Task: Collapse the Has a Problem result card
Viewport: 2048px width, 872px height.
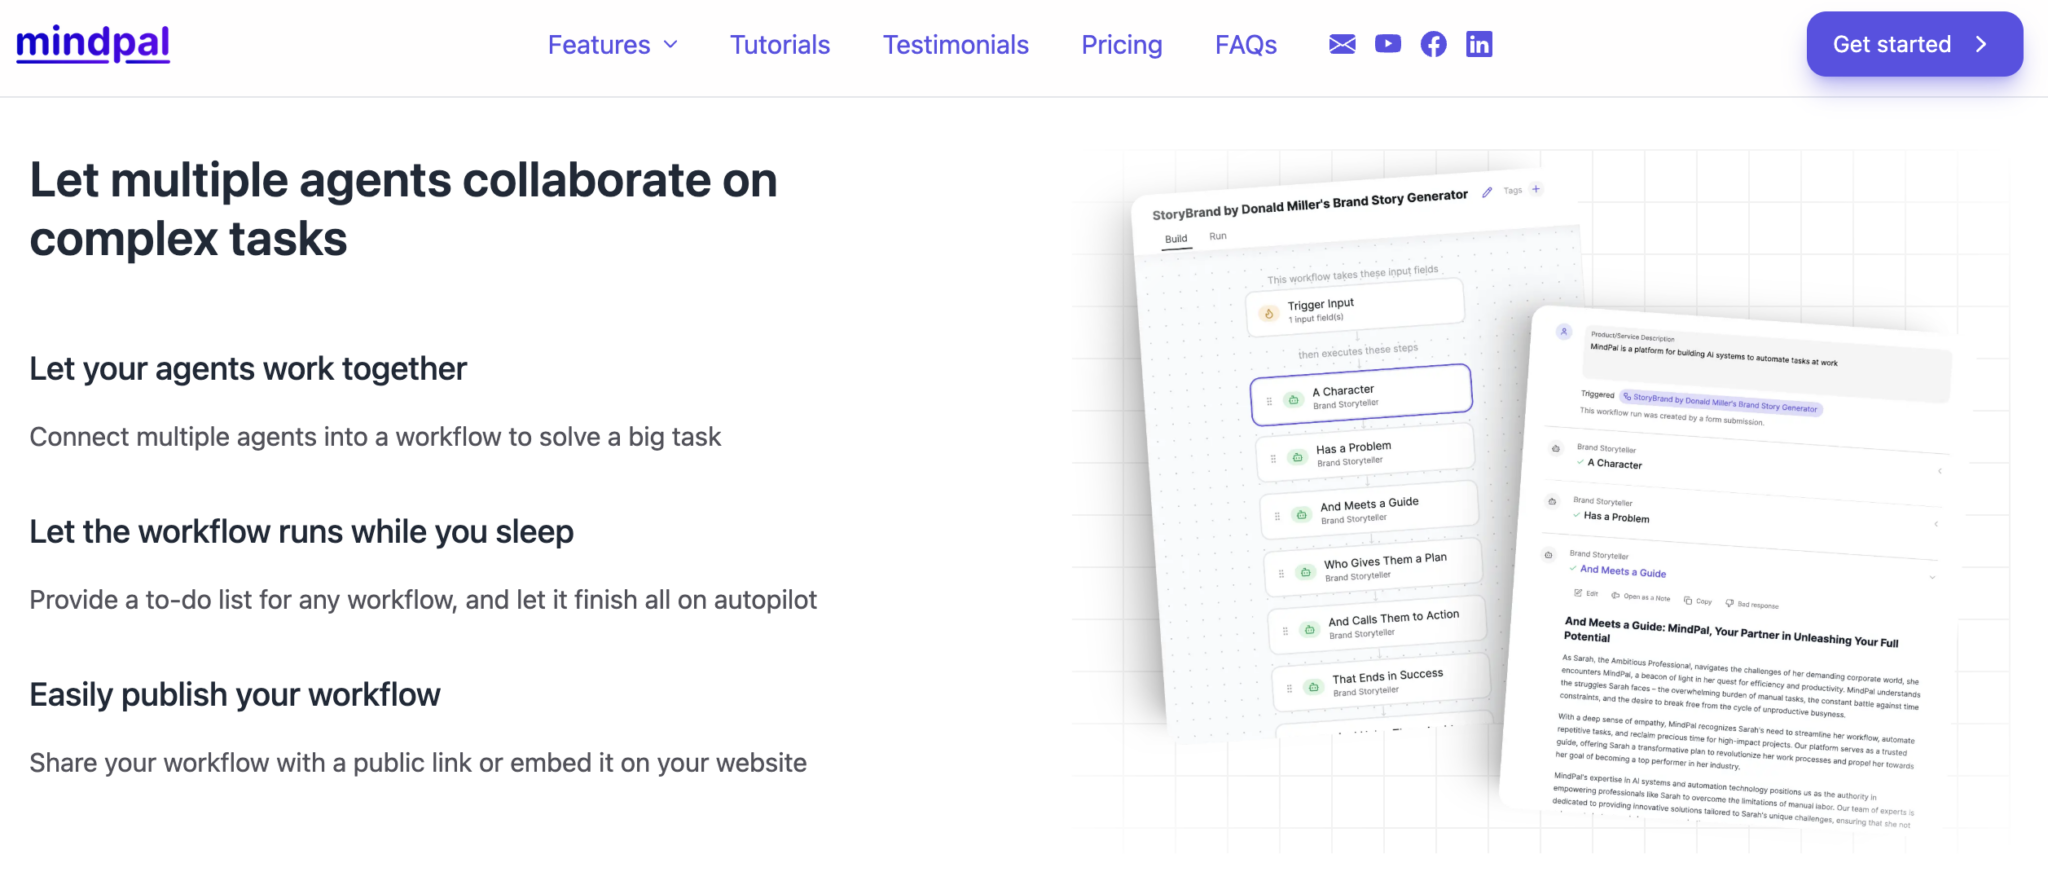Action: click(x=1938, y=522)
